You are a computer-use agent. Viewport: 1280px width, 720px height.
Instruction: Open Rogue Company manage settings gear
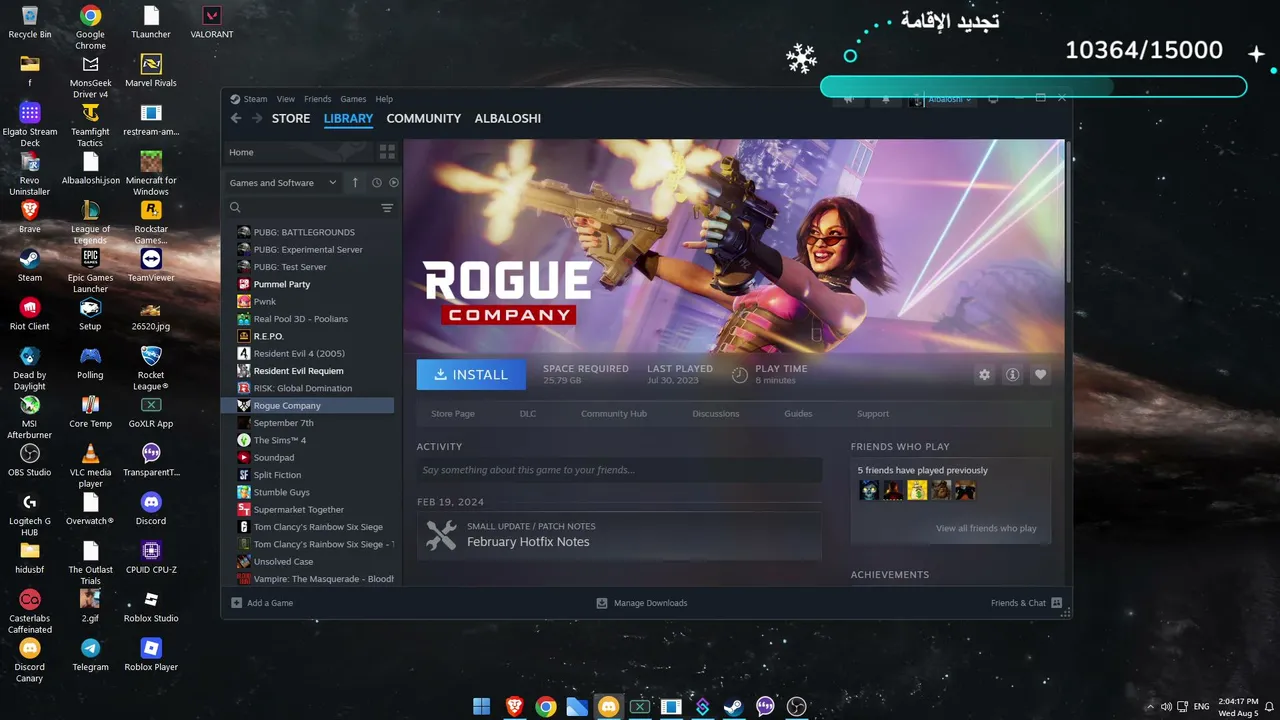tap(985, 374)
